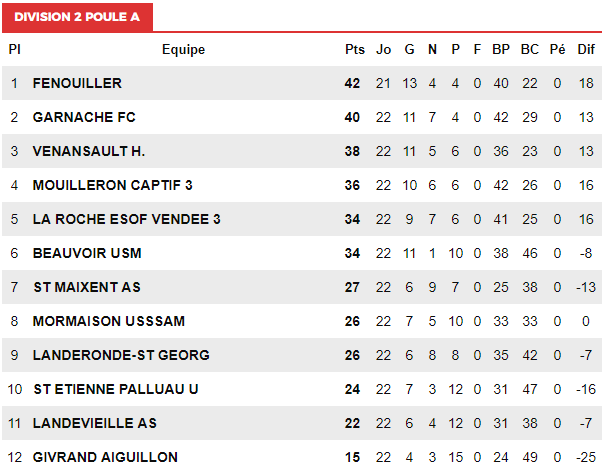This screenshot has width=605, height=474.
Task: Click the BP column header
Action: tap(501, 49)
